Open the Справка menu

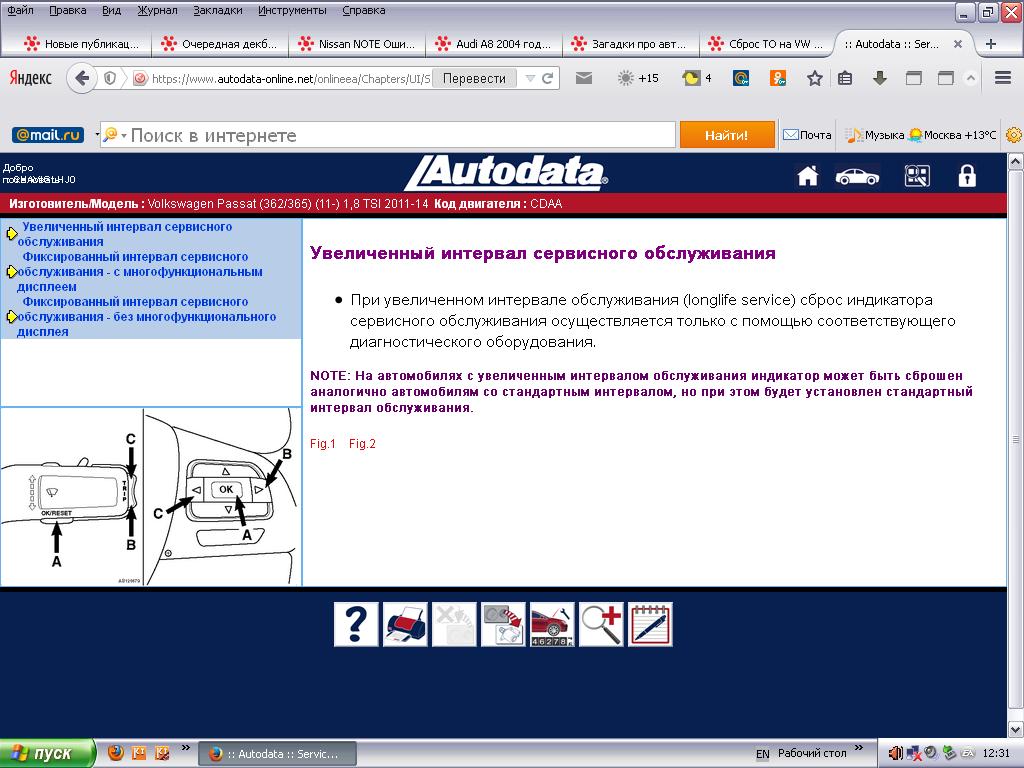pos(364,10)
